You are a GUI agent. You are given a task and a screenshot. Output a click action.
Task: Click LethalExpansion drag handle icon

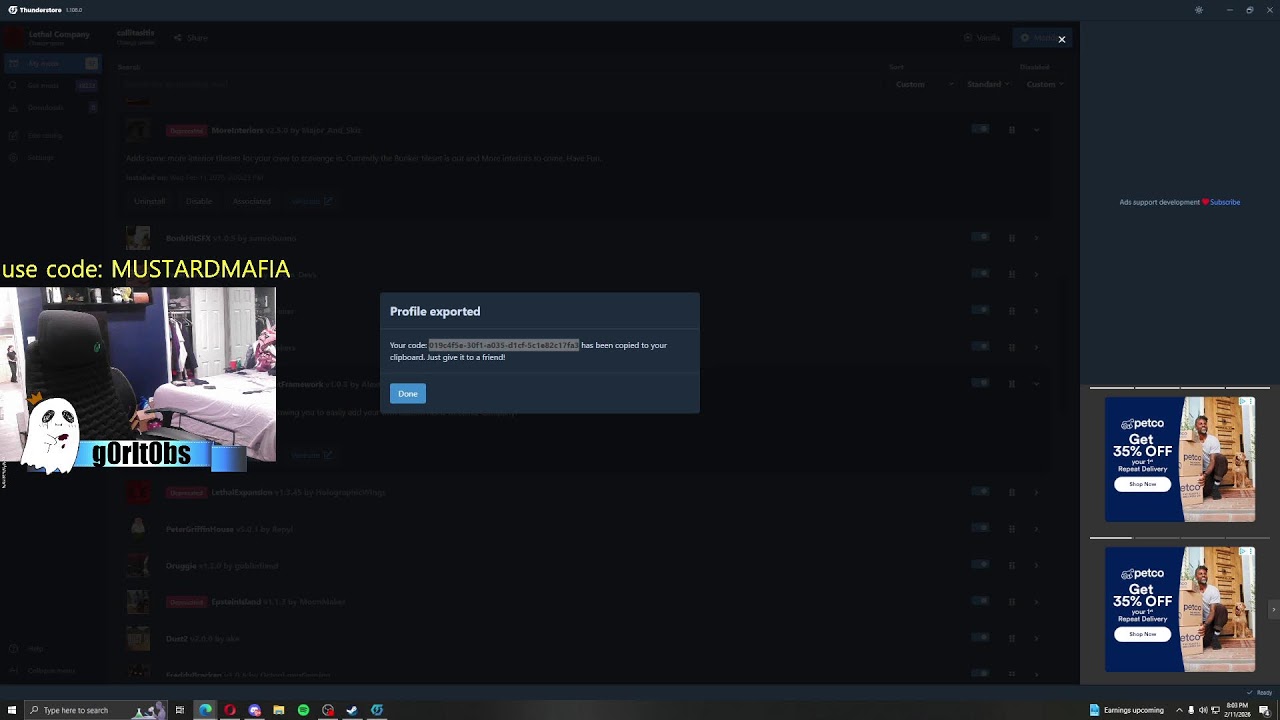coord(1011,492)
